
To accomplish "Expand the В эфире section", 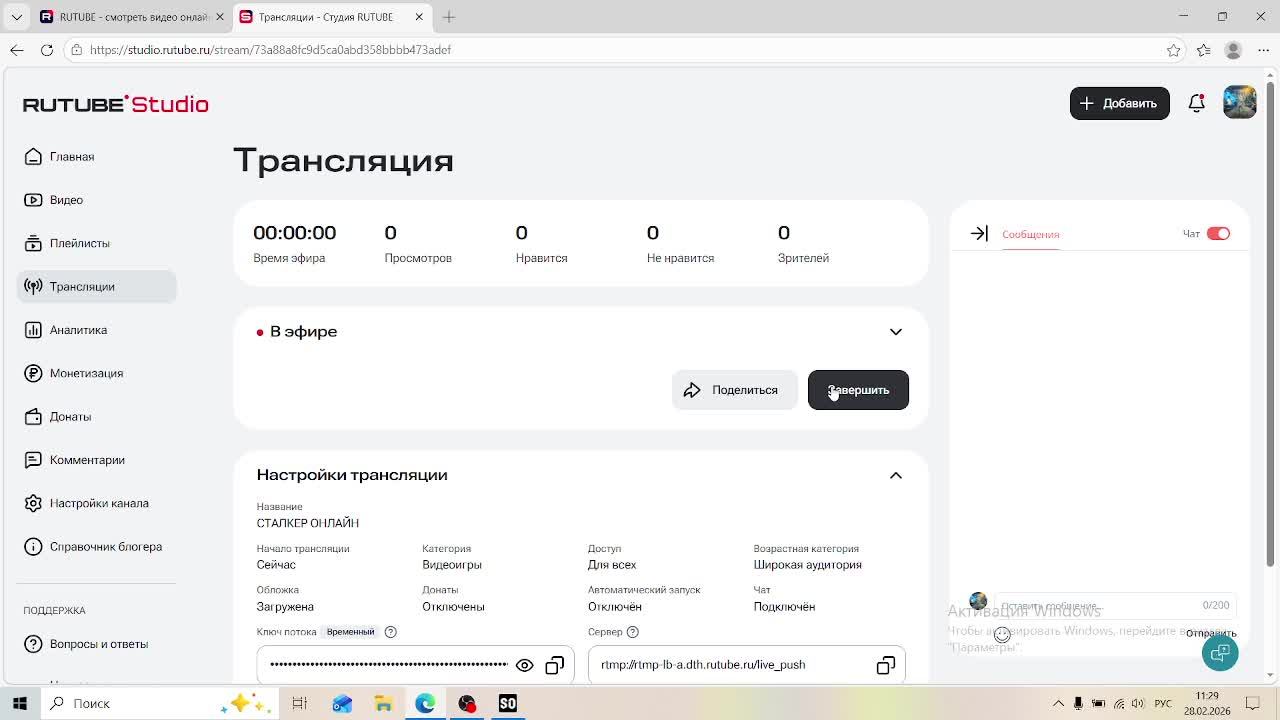I will pyautogui.click(x=896, y=332).
